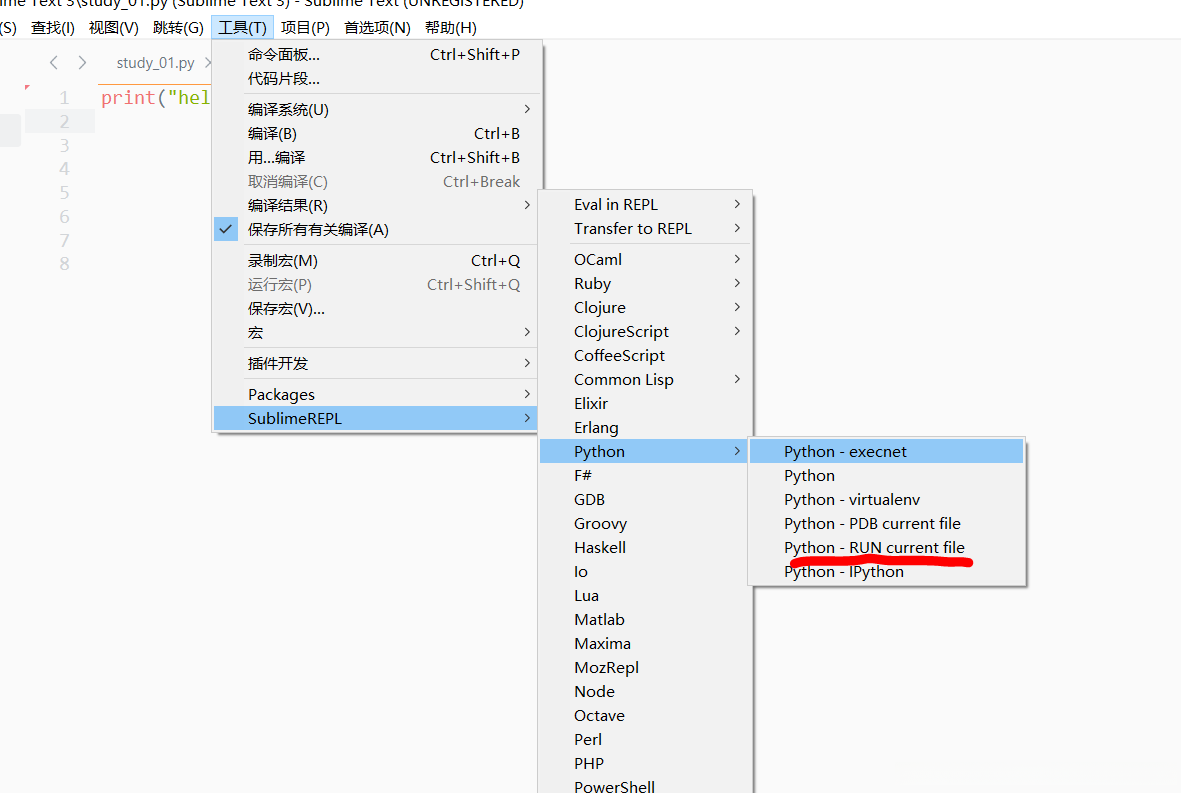Open 项目(P) menu
1181x793 pixels.
tap(305, 28)
